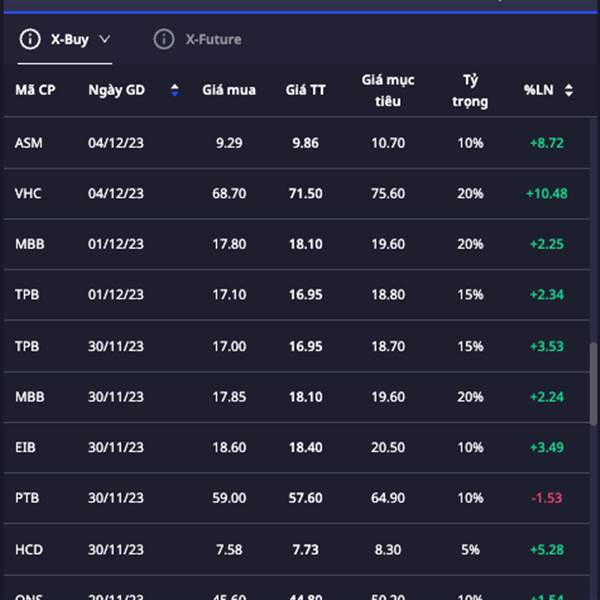Open the VHC stock symbol

(29, 194)
